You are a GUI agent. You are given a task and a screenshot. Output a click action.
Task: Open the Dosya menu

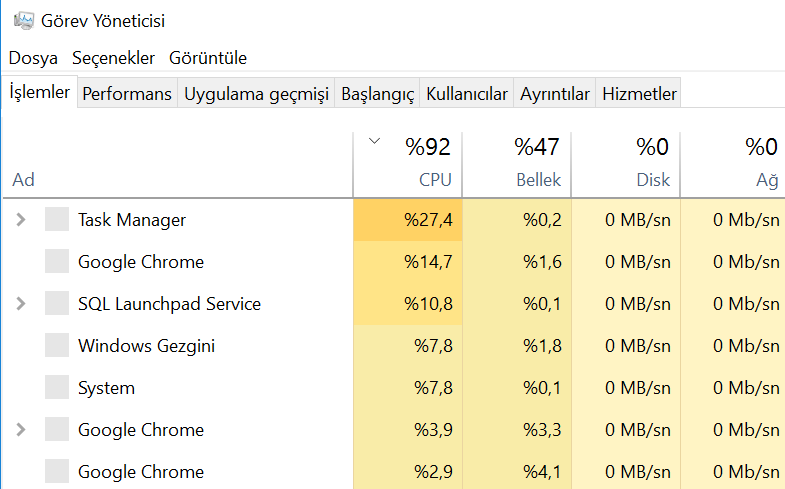pyautogui.click(x=33, y=58)
